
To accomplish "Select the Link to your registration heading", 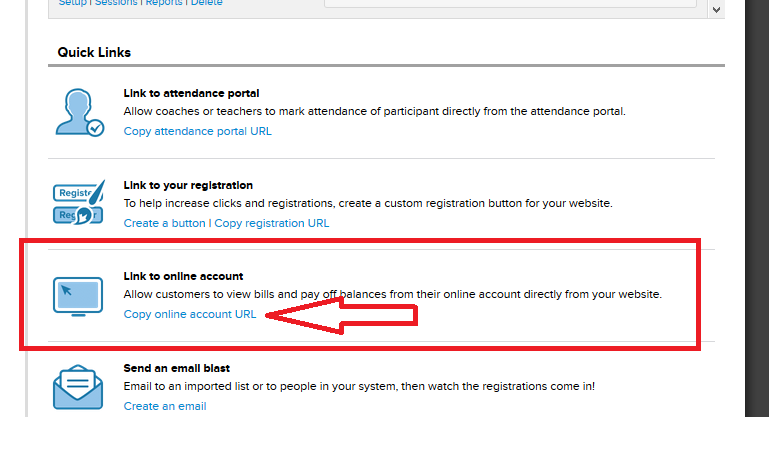I will (188, 185).
